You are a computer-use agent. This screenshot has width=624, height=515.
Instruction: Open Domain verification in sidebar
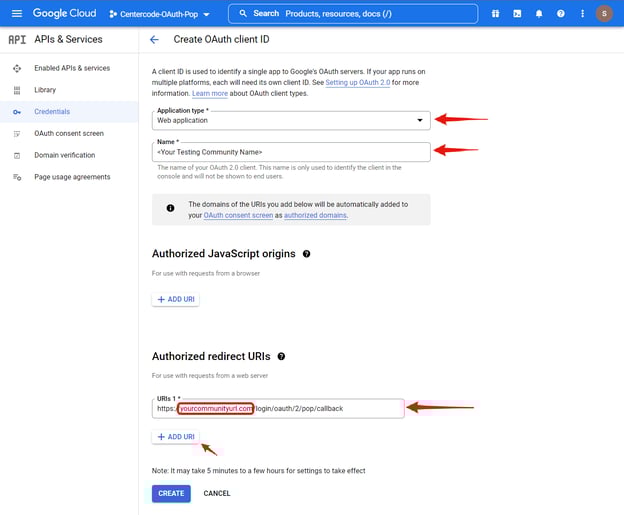pyautogui.click(x=64, y=155)
